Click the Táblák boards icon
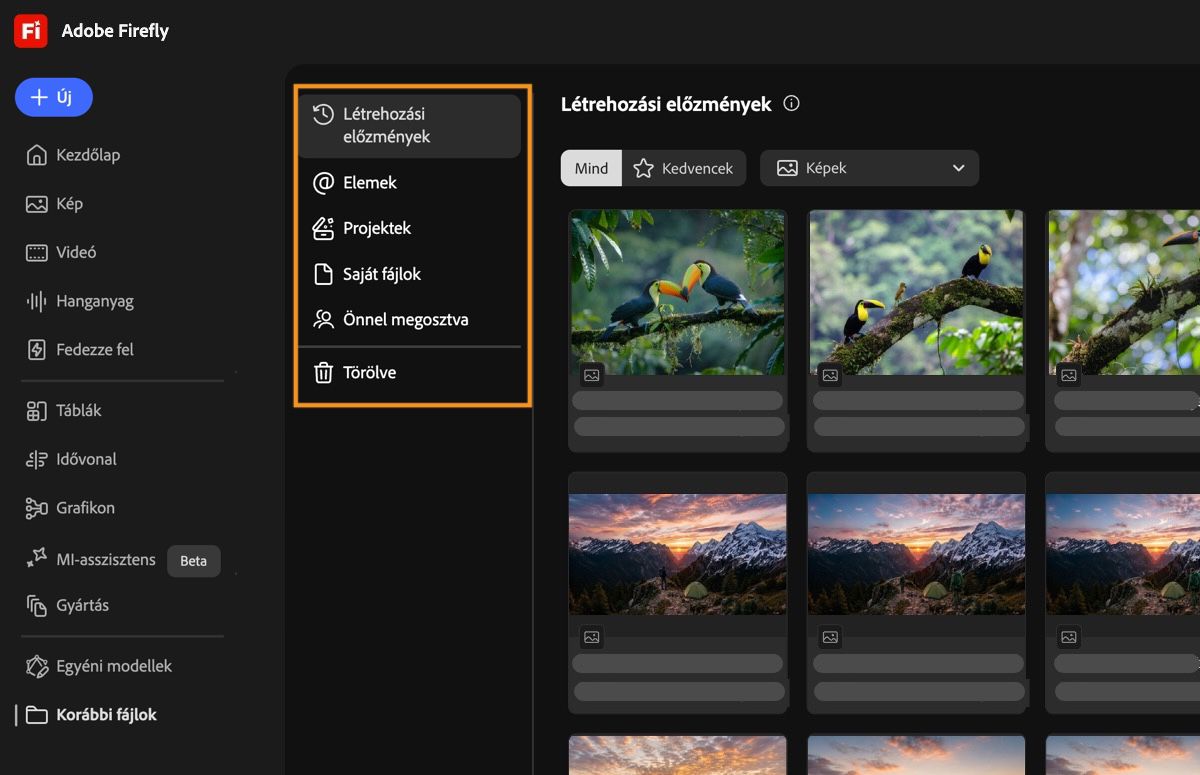This screenshot has width=1200, height=775. click(37, 410)
